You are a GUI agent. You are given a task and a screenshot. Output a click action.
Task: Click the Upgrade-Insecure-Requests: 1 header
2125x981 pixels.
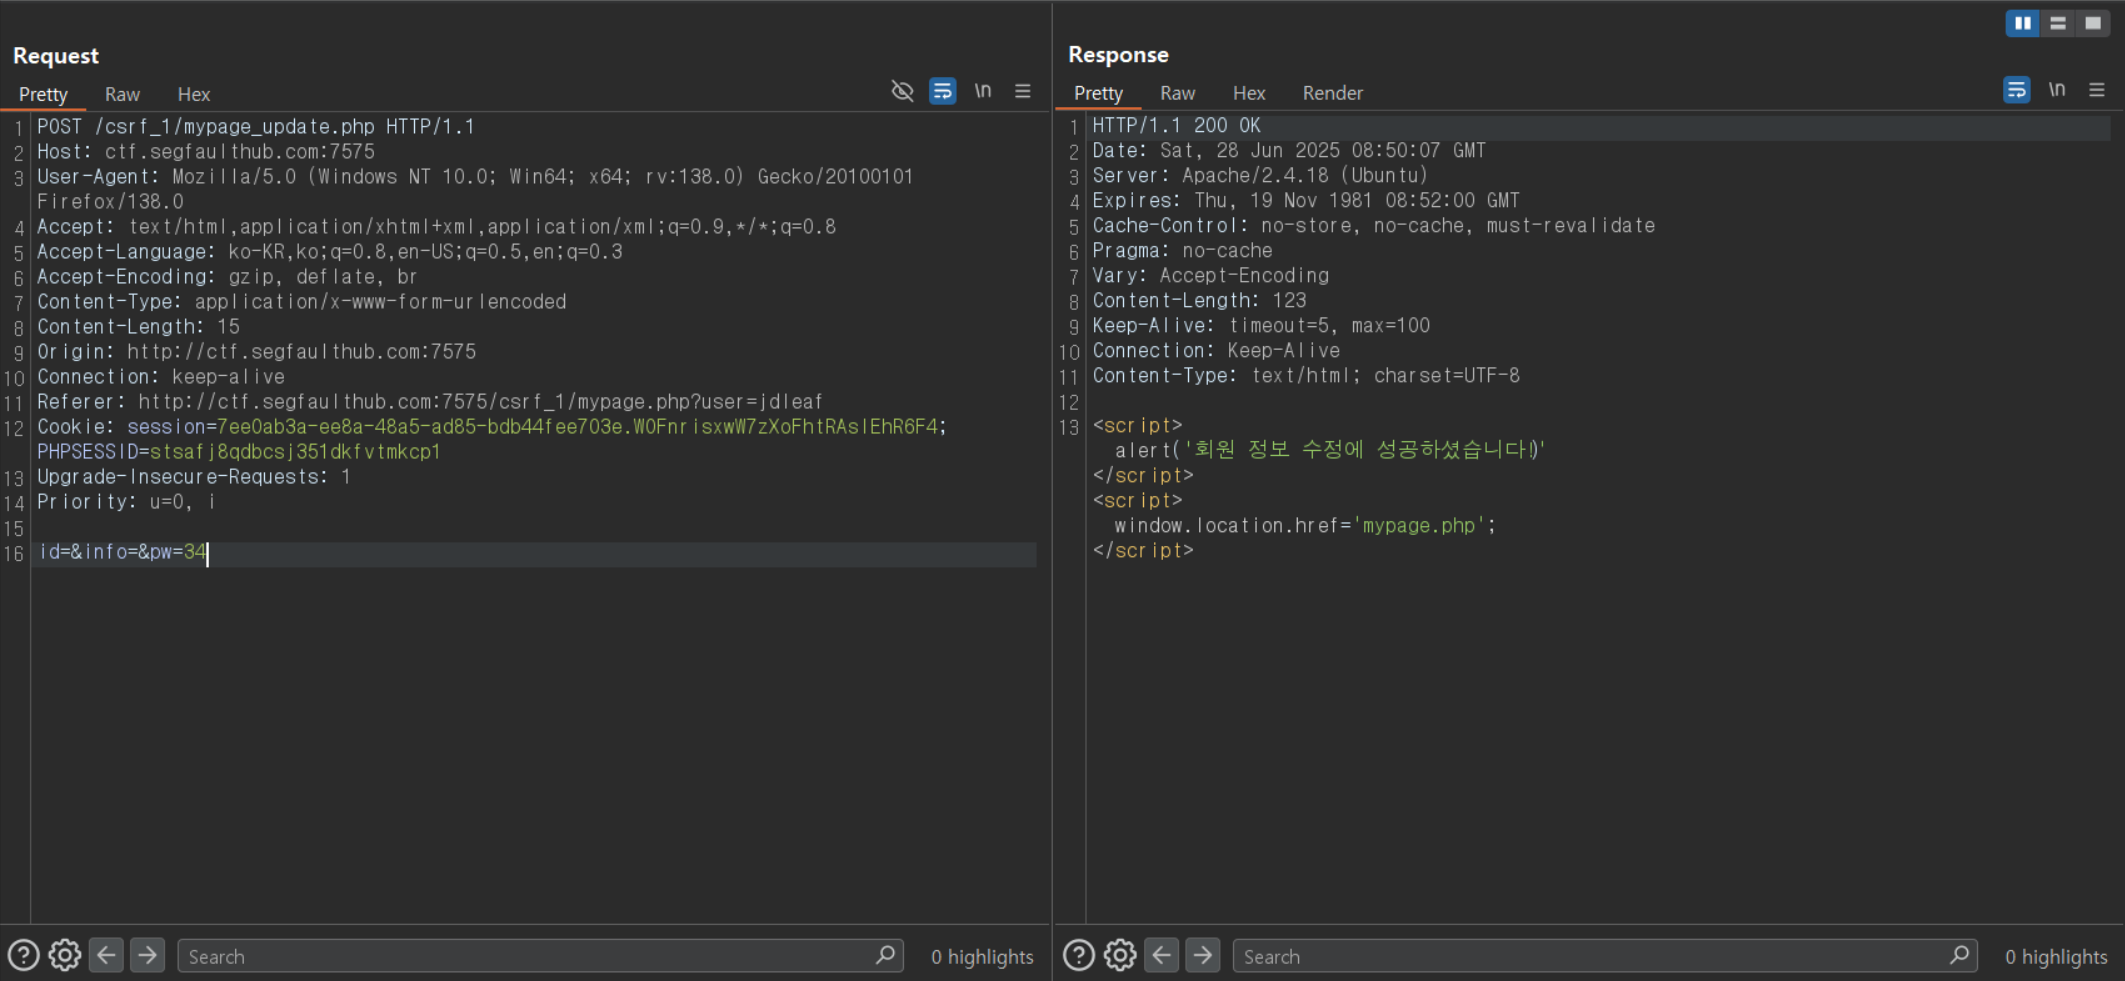pos(194,477)
